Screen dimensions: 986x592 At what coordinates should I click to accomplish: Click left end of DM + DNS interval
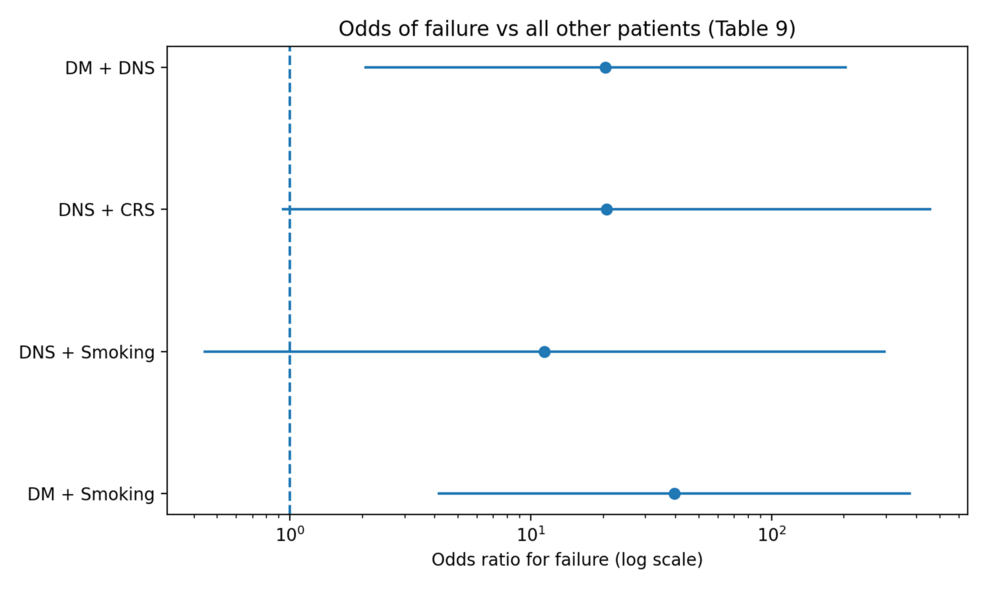tap(365, 68)
